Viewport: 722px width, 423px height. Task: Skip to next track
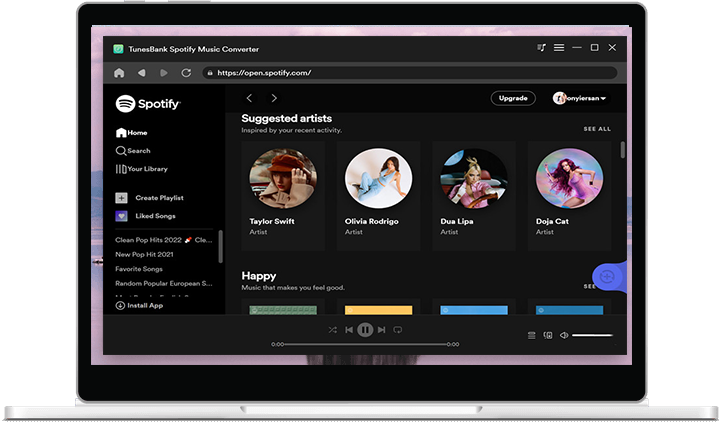[381, 330]
